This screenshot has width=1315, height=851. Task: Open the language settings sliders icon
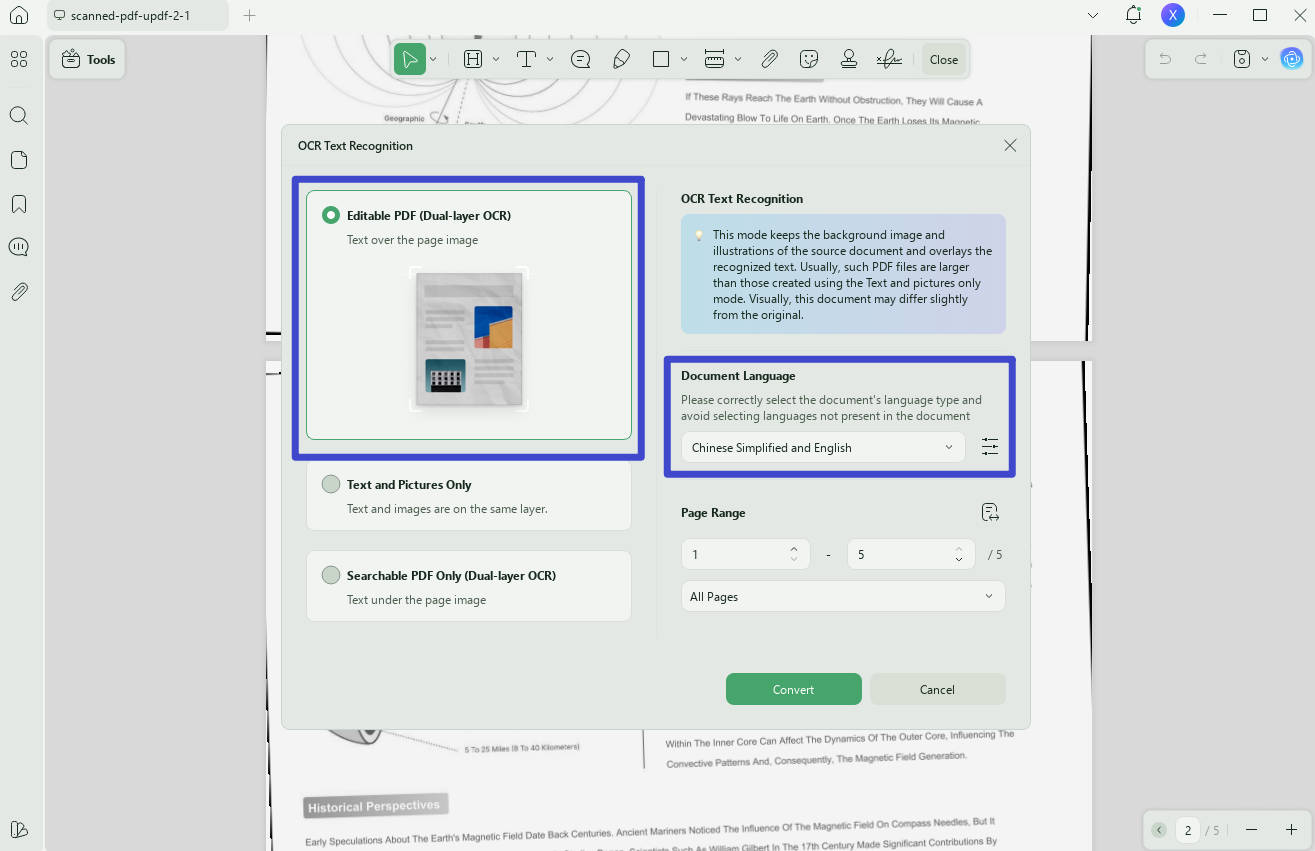coord(990,447)
